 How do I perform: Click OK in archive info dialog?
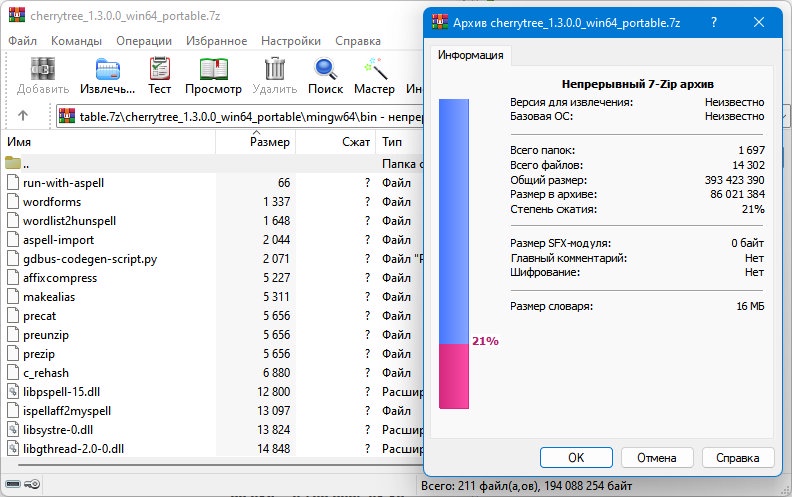tap(576, 458)
